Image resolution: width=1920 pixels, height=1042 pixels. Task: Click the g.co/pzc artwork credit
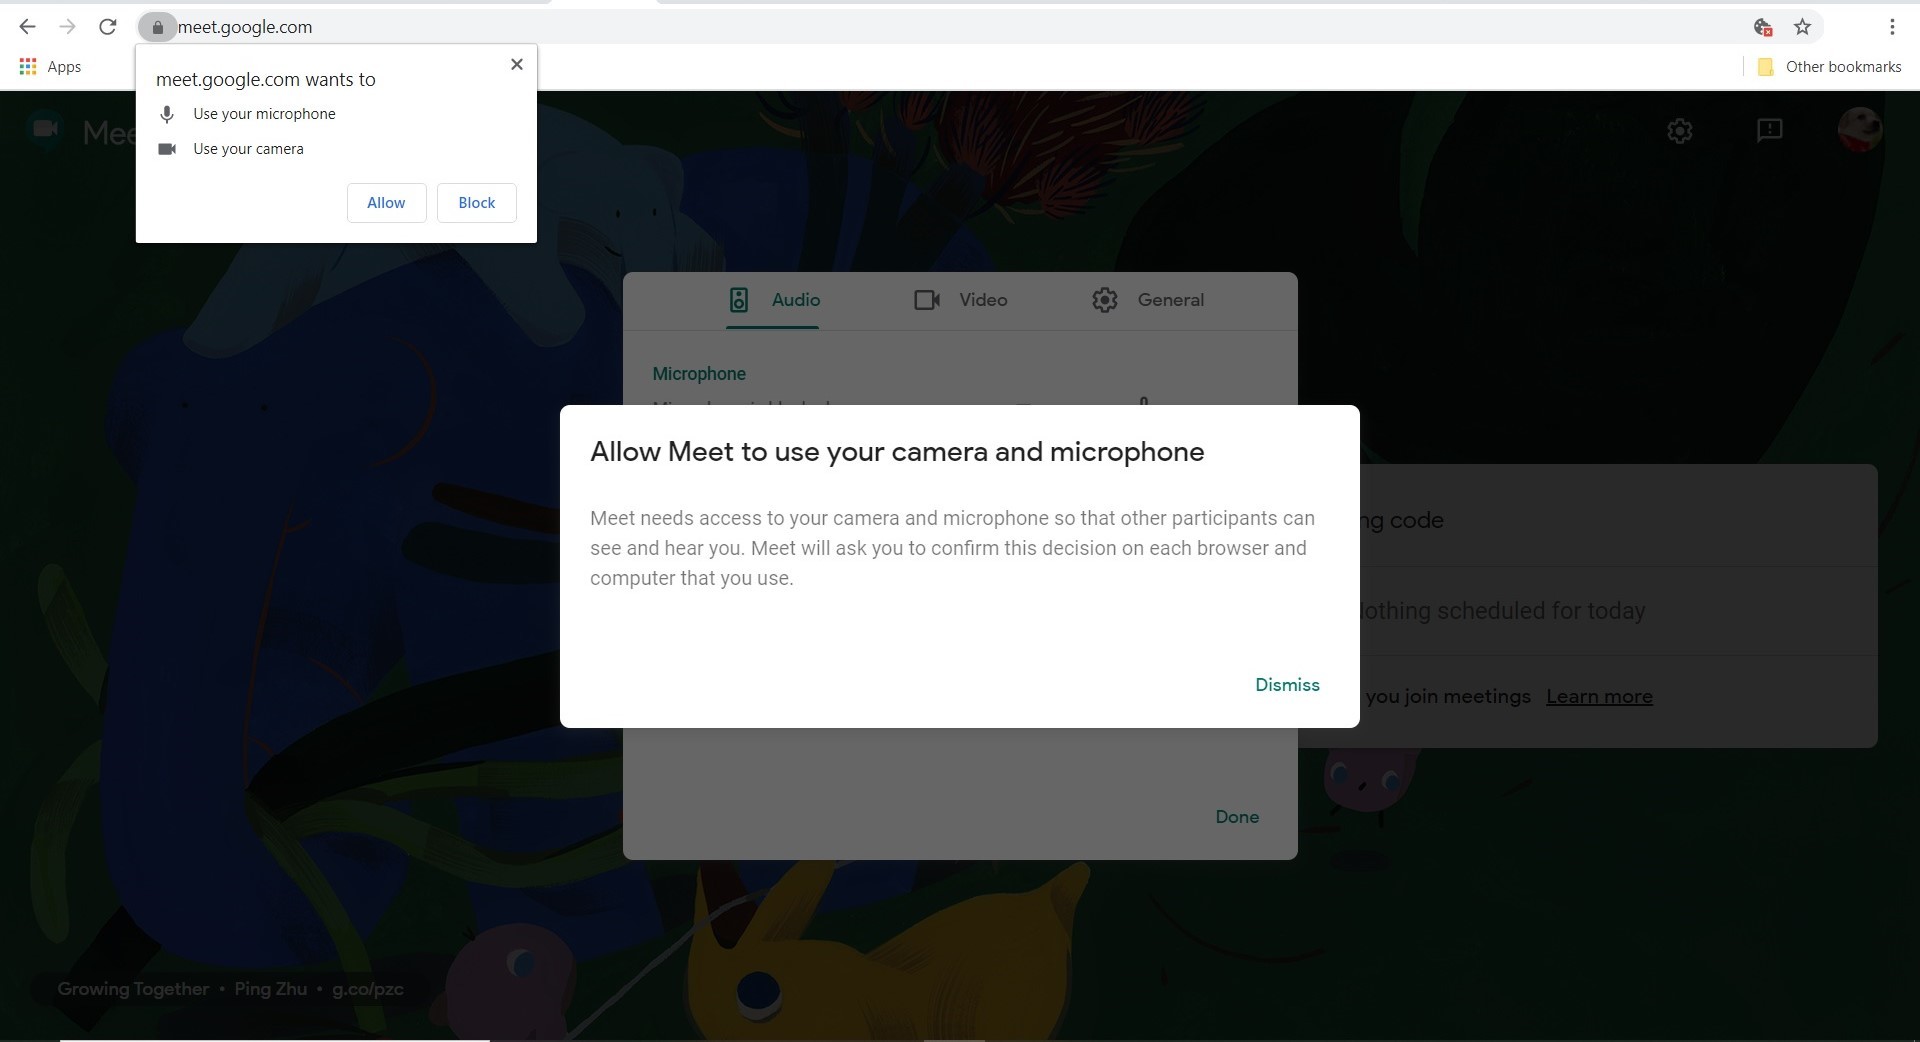click(x=368, y=989)
